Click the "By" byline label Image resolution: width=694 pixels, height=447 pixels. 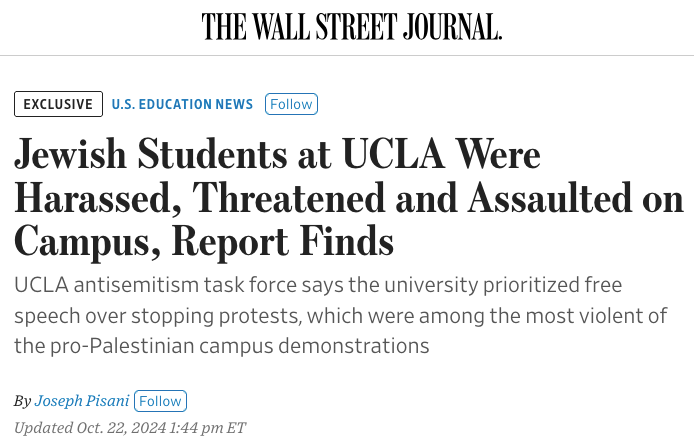click(x=22, y=401)
